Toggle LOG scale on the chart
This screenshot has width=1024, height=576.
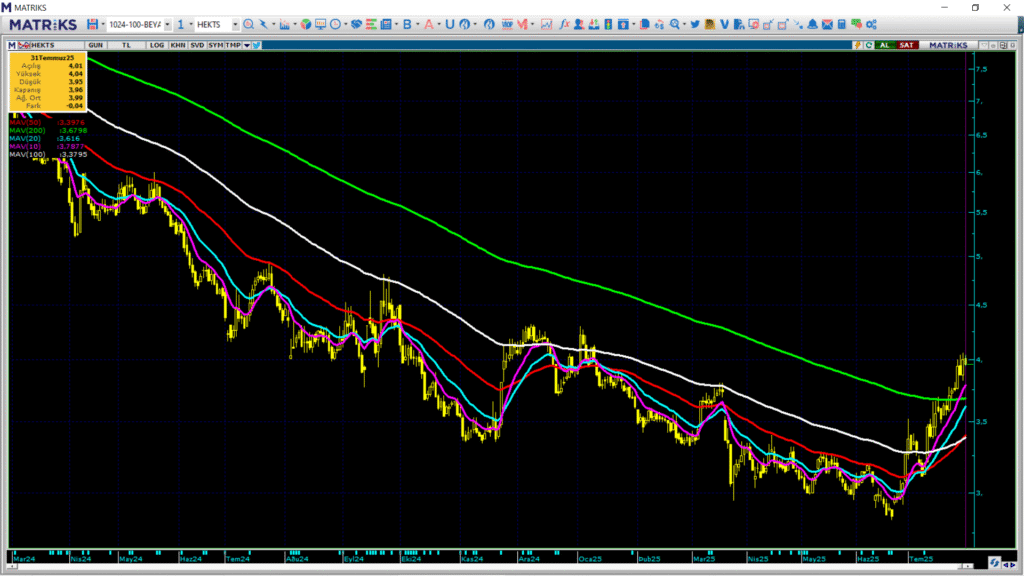(x=157, y=45)
